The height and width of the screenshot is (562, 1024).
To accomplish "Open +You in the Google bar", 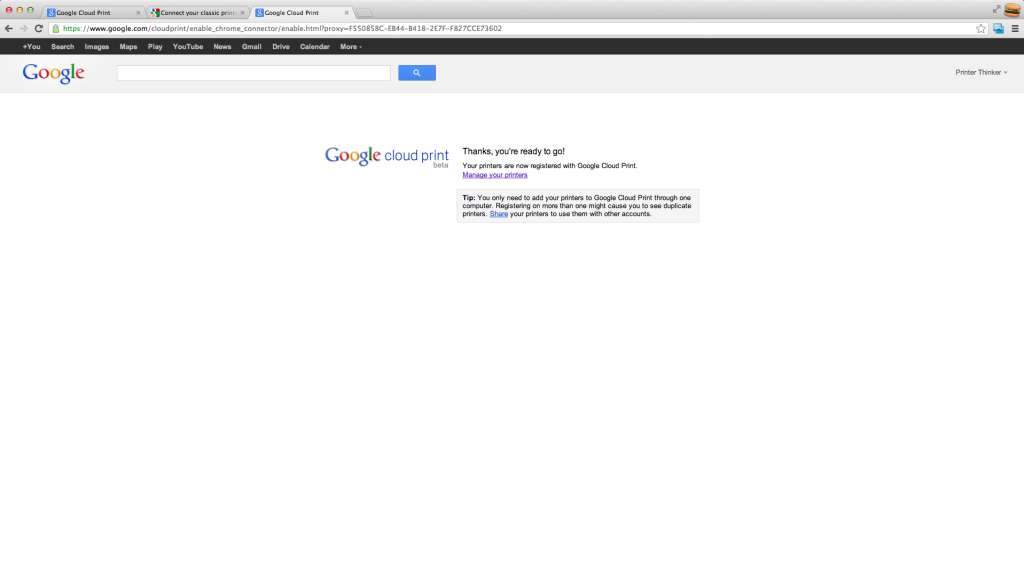I will point(31,47).
